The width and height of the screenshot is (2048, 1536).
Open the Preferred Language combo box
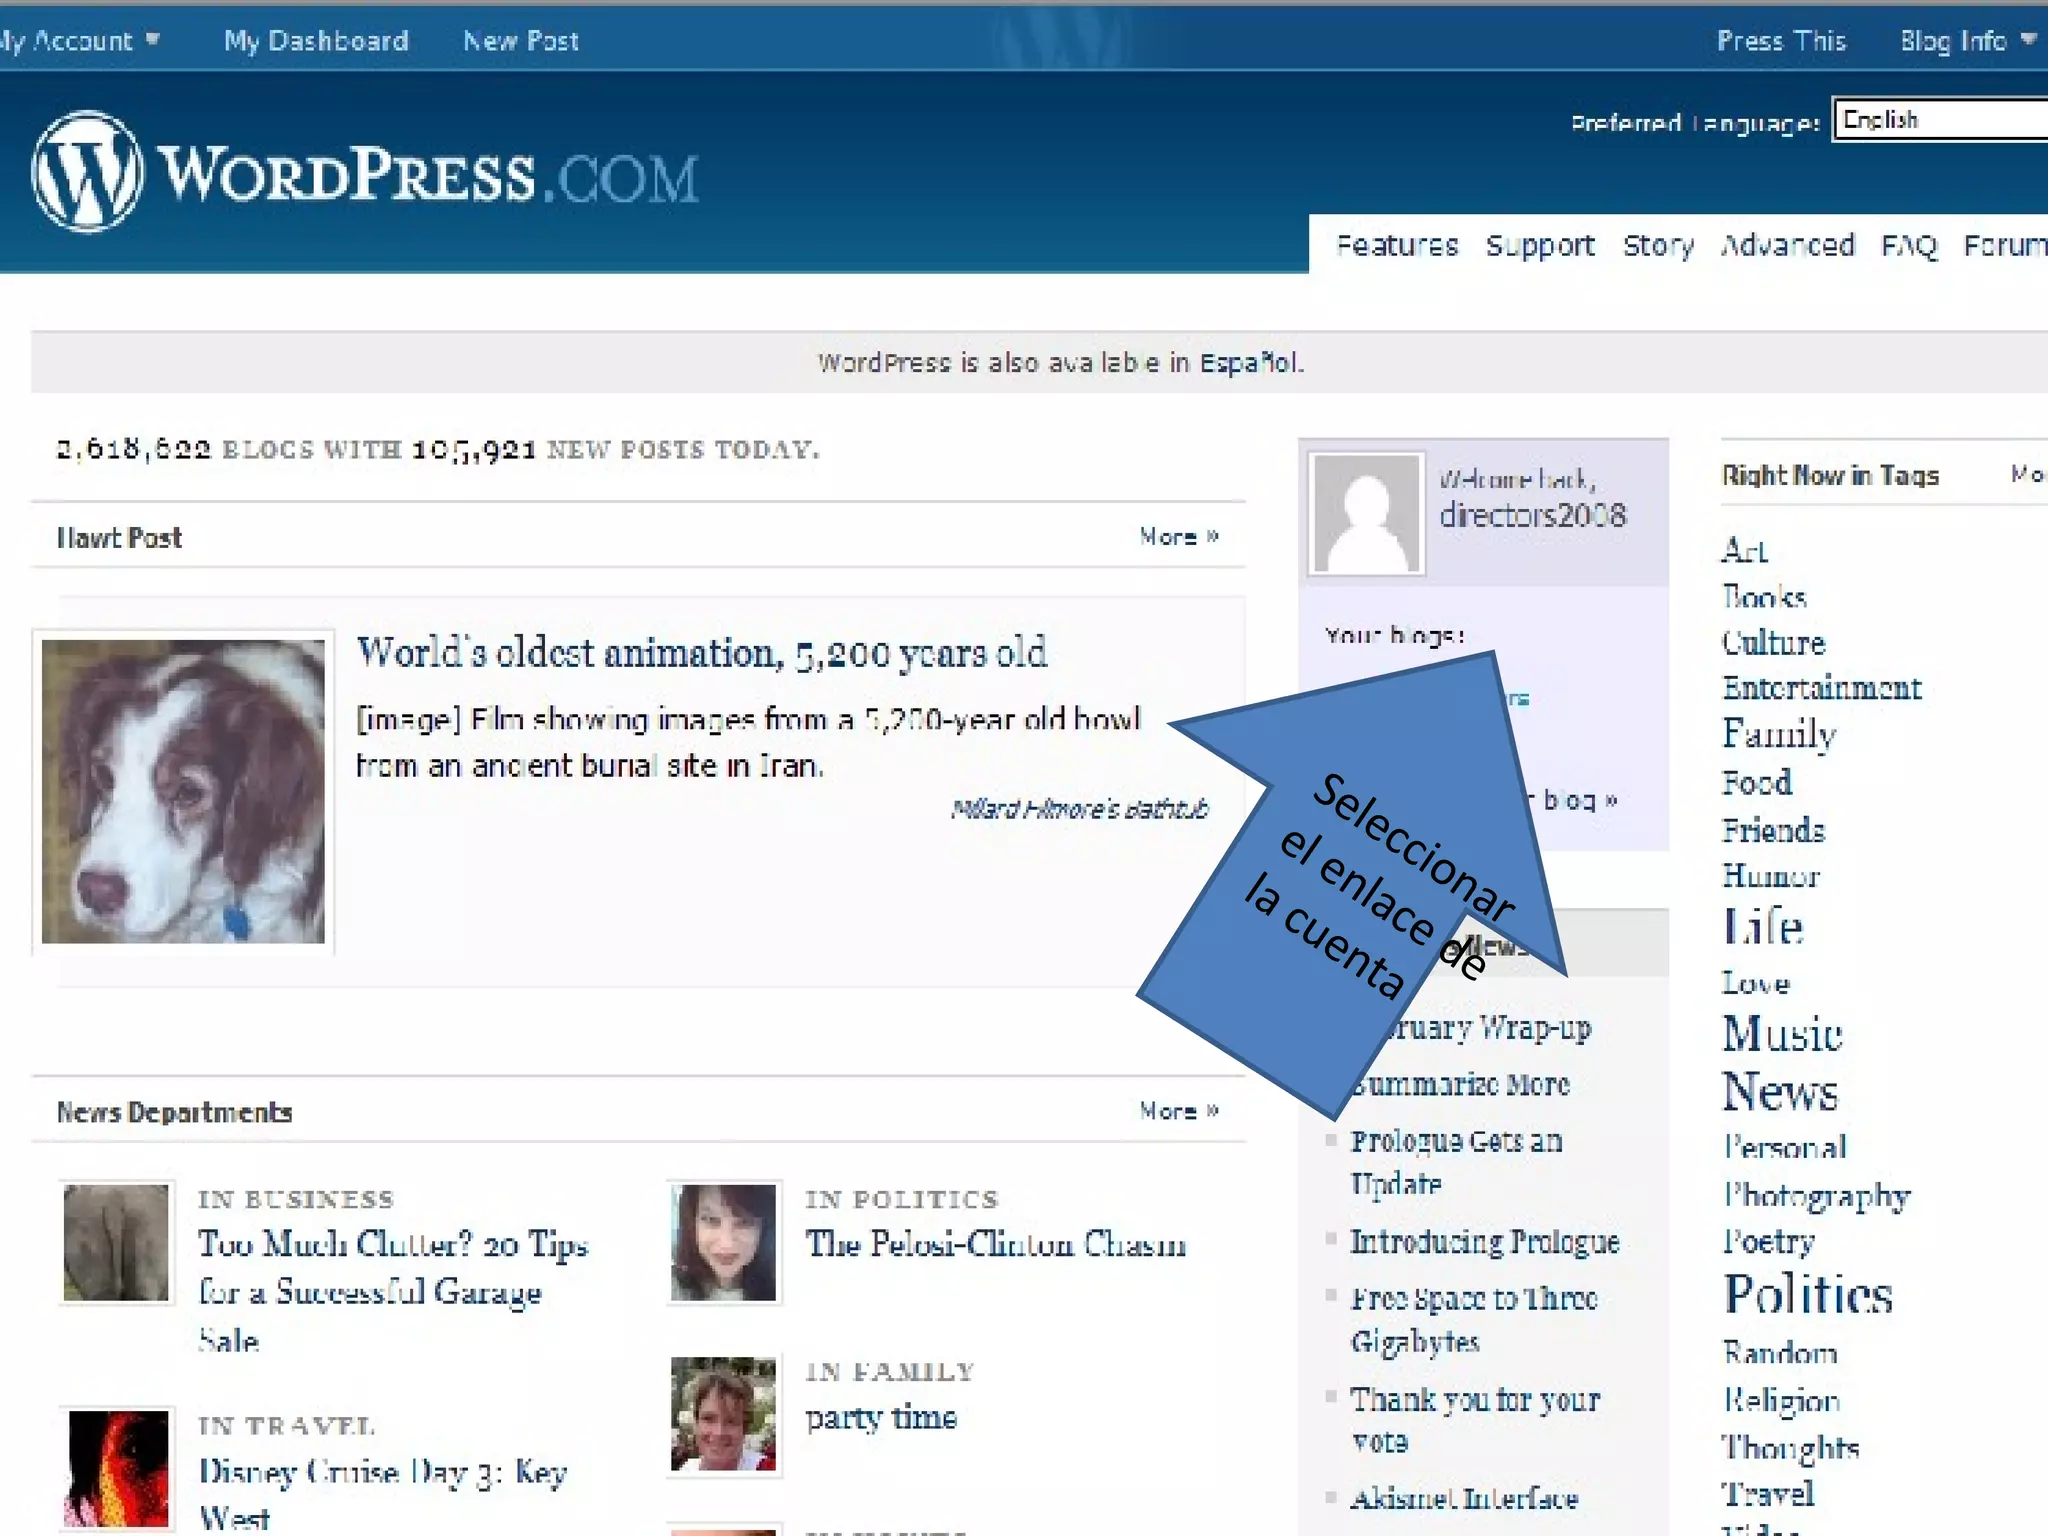point(1940,120)
